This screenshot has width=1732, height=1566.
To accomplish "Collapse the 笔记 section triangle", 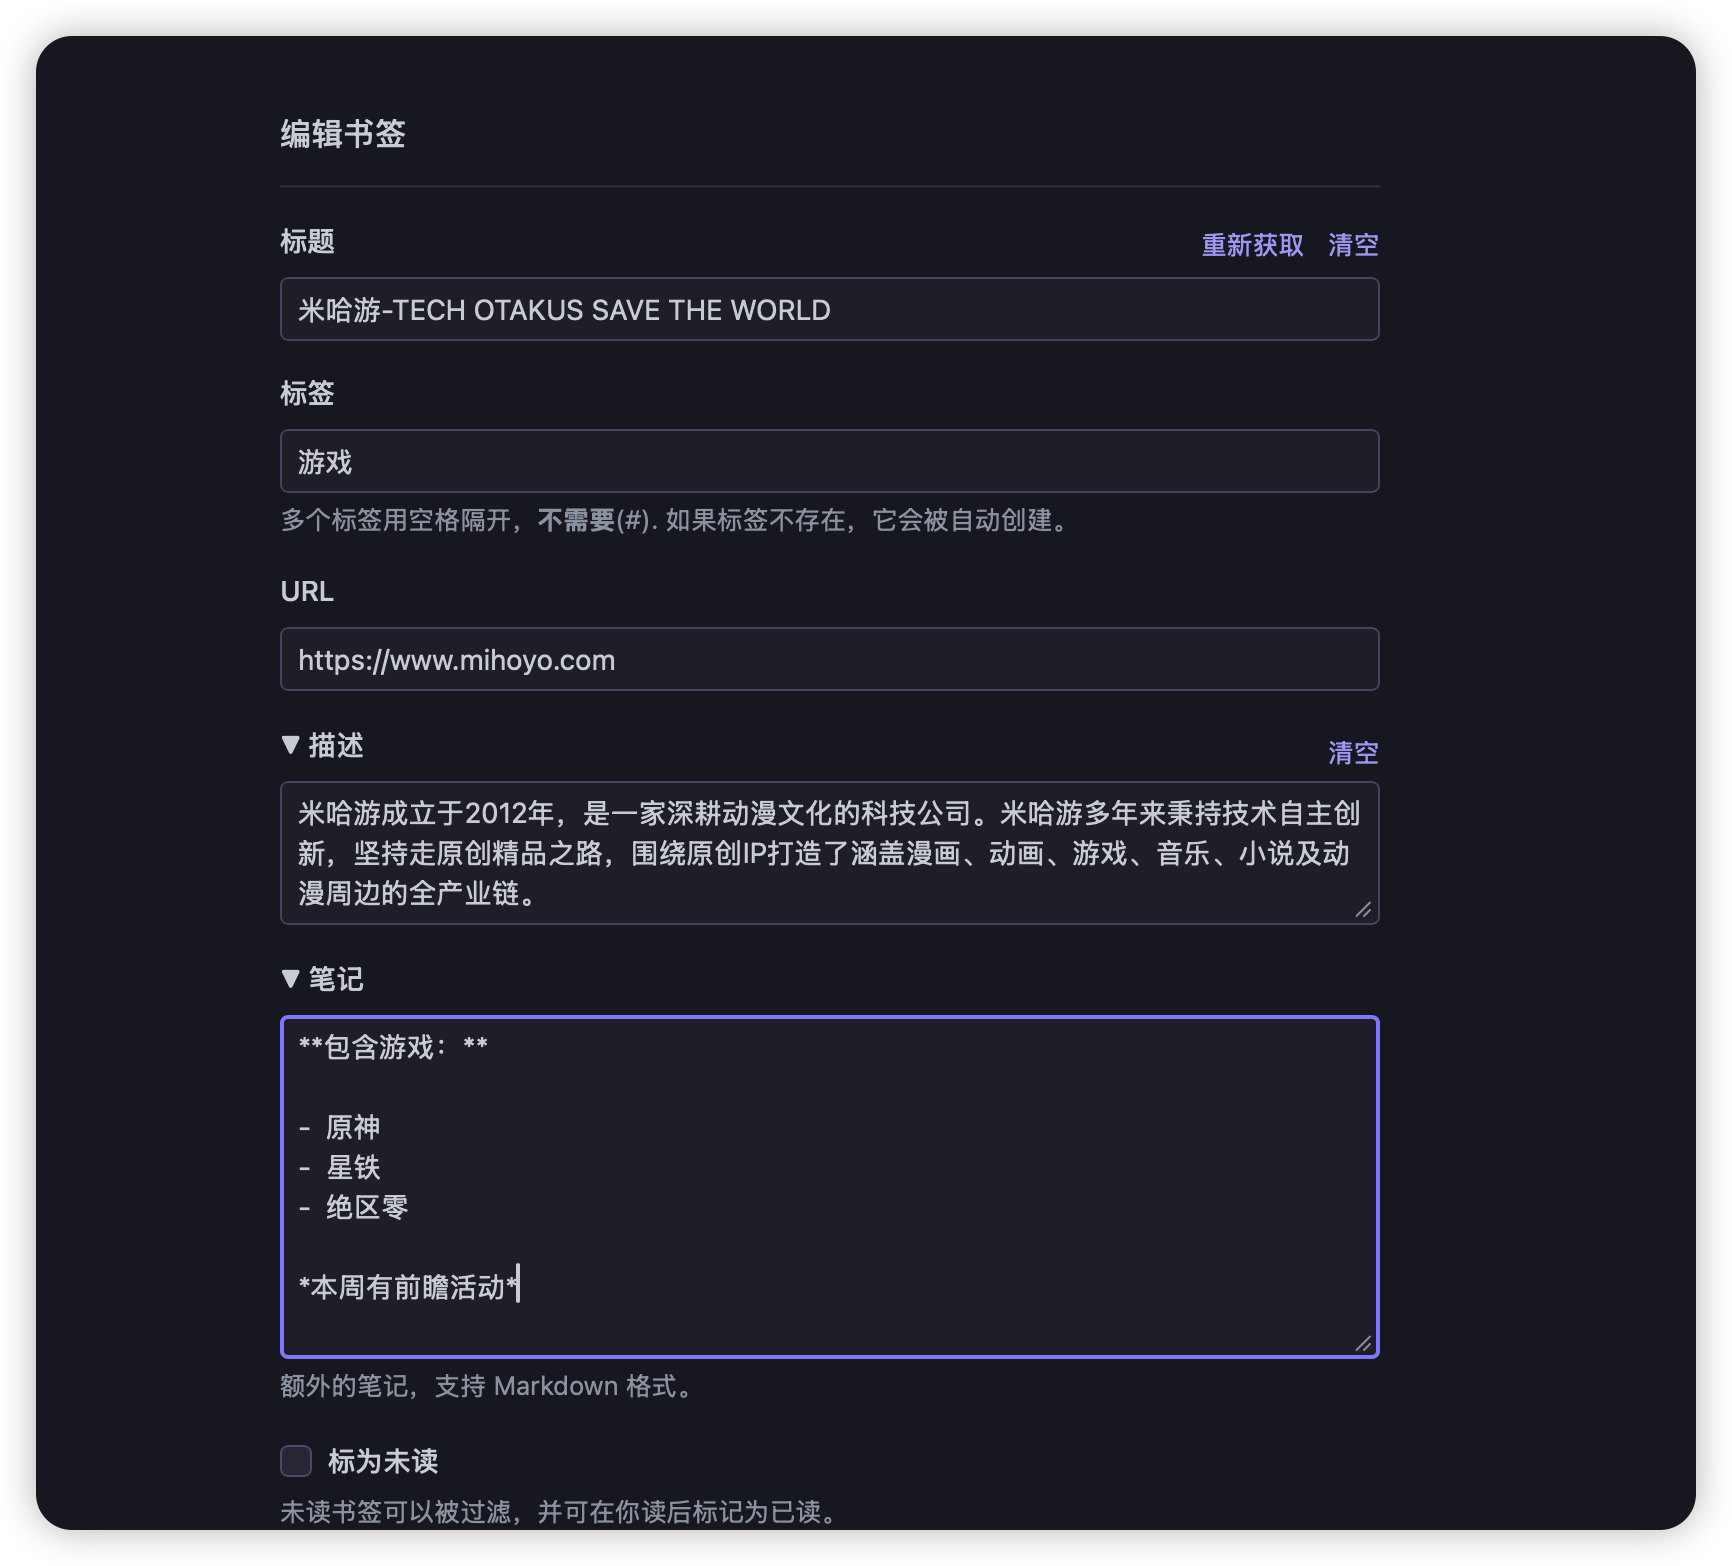I will click(291, 979).
